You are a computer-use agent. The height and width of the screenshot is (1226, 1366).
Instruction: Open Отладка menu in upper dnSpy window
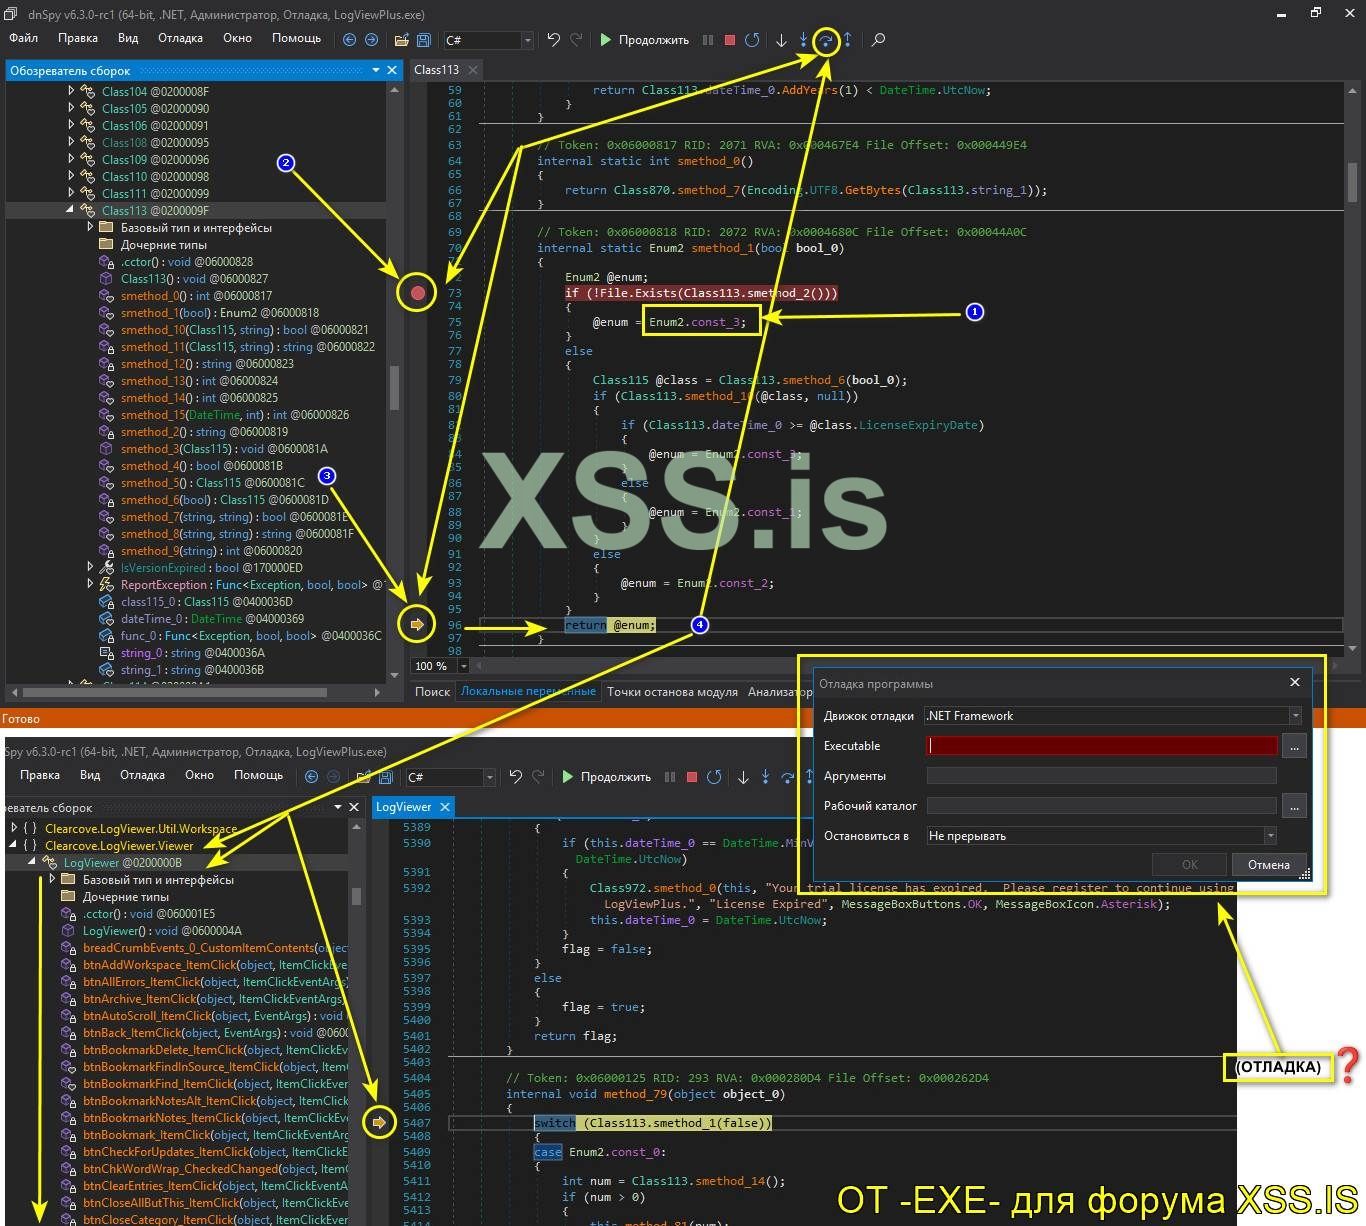pos(180,38)
